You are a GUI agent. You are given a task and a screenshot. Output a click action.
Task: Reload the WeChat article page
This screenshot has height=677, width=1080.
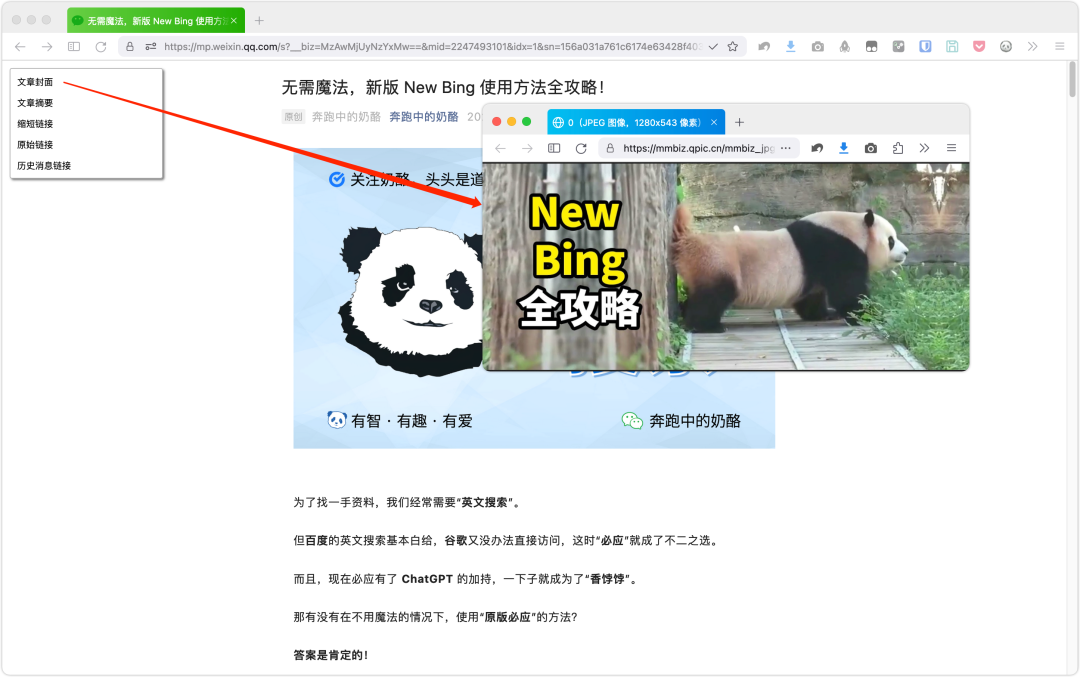[x=101, y=47]
